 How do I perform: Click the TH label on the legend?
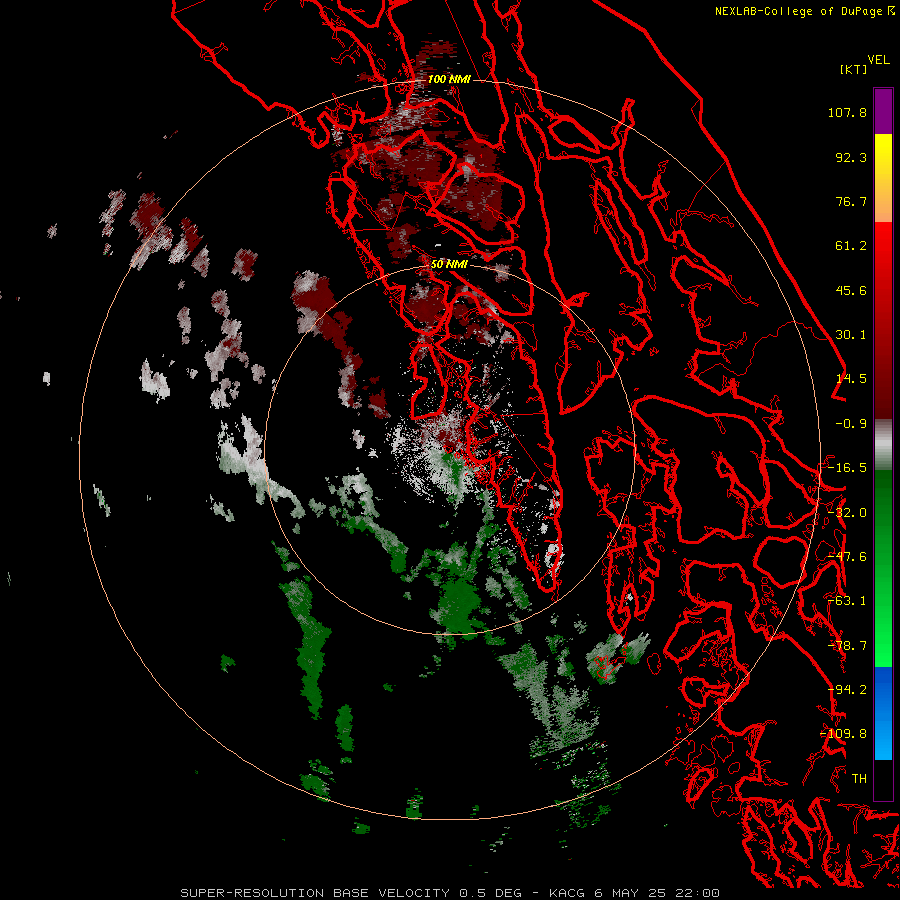pyautogui.click(x=859, y=779)
